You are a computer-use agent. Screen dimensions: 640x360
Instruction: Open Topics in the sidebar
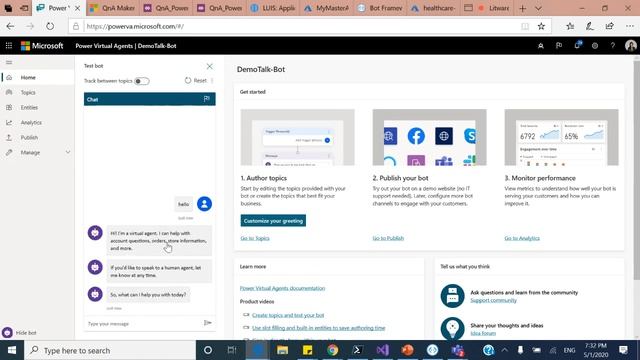click(x=28, y=93)
